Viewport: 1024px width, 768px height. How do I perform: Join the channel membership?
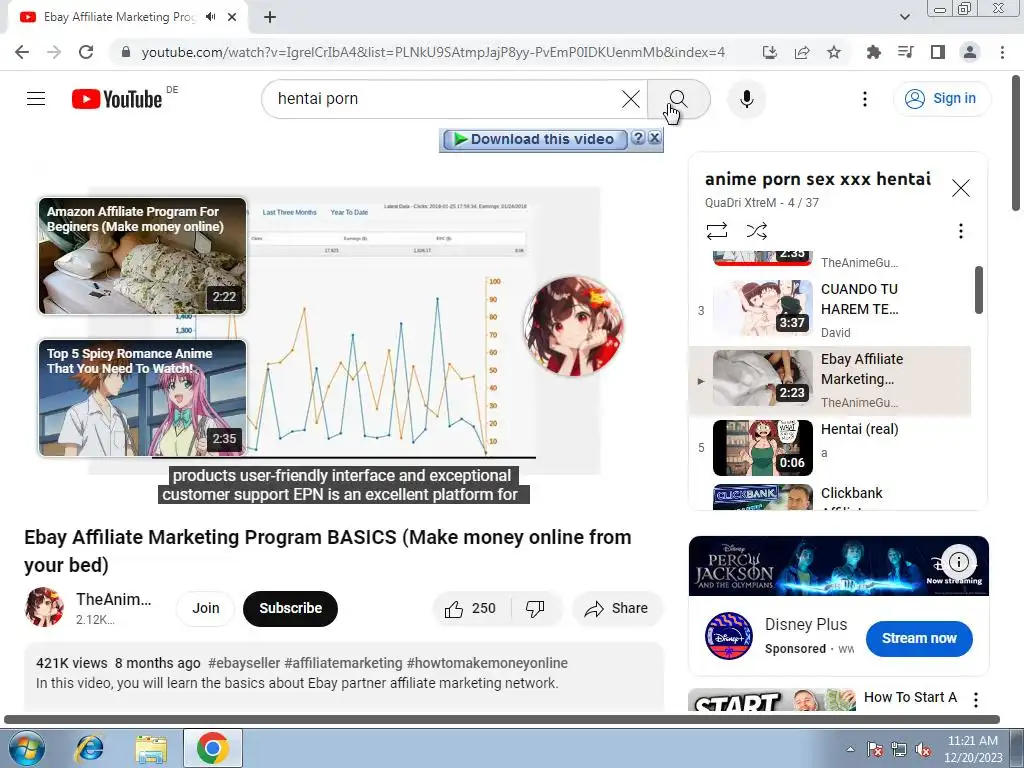[206, 608]
